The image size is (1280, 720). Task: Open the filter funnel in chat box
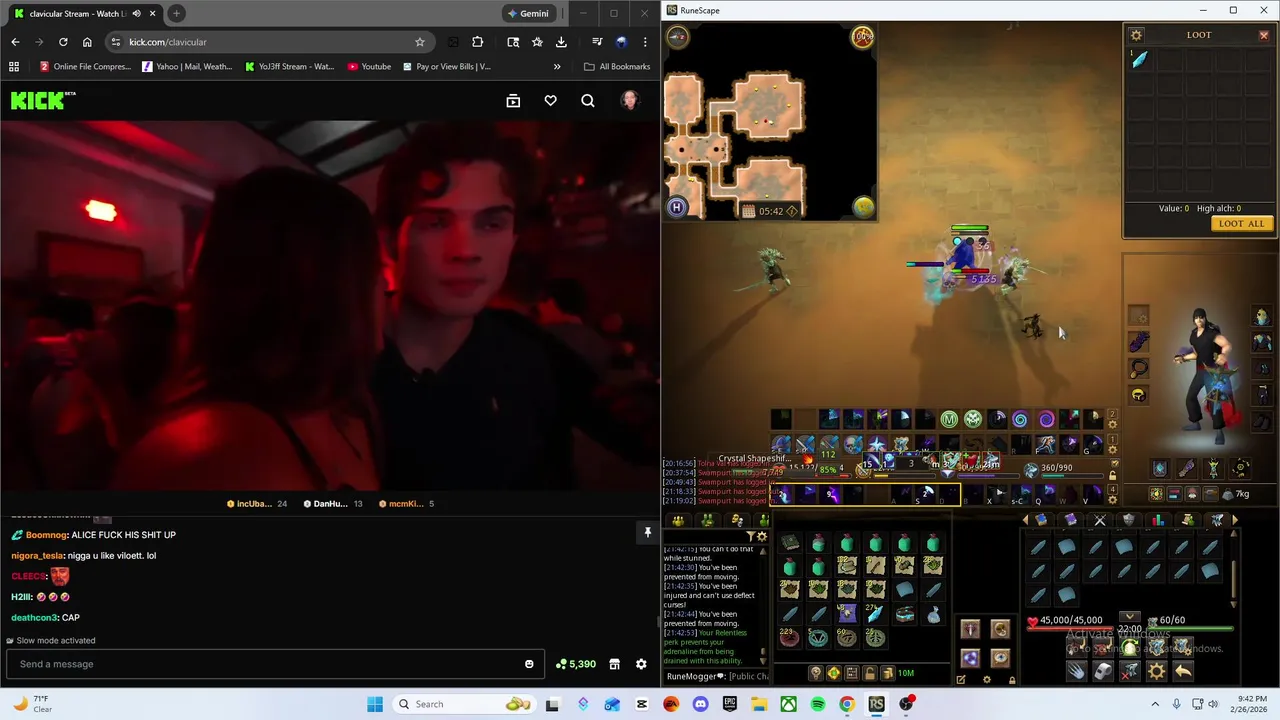(x=750, y=537)
